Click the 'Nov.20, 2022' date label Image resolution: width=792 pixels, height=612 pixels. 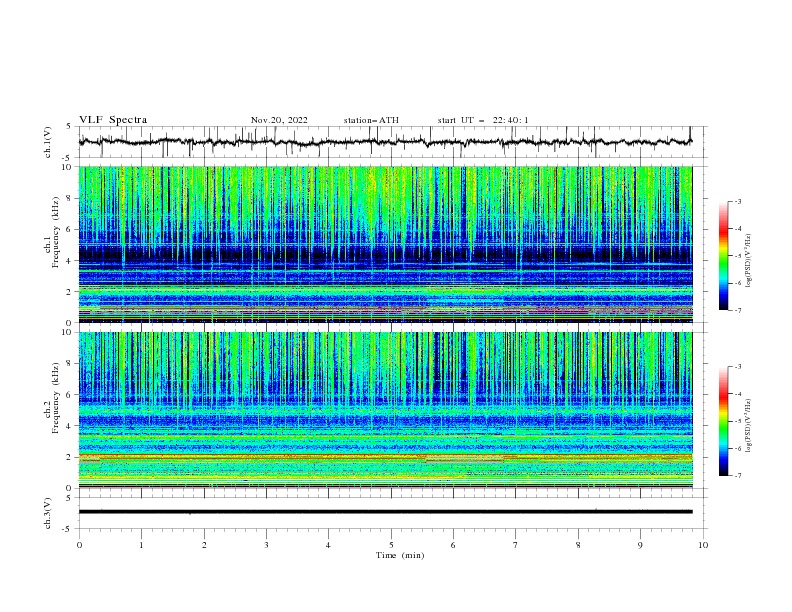(279, 120)
